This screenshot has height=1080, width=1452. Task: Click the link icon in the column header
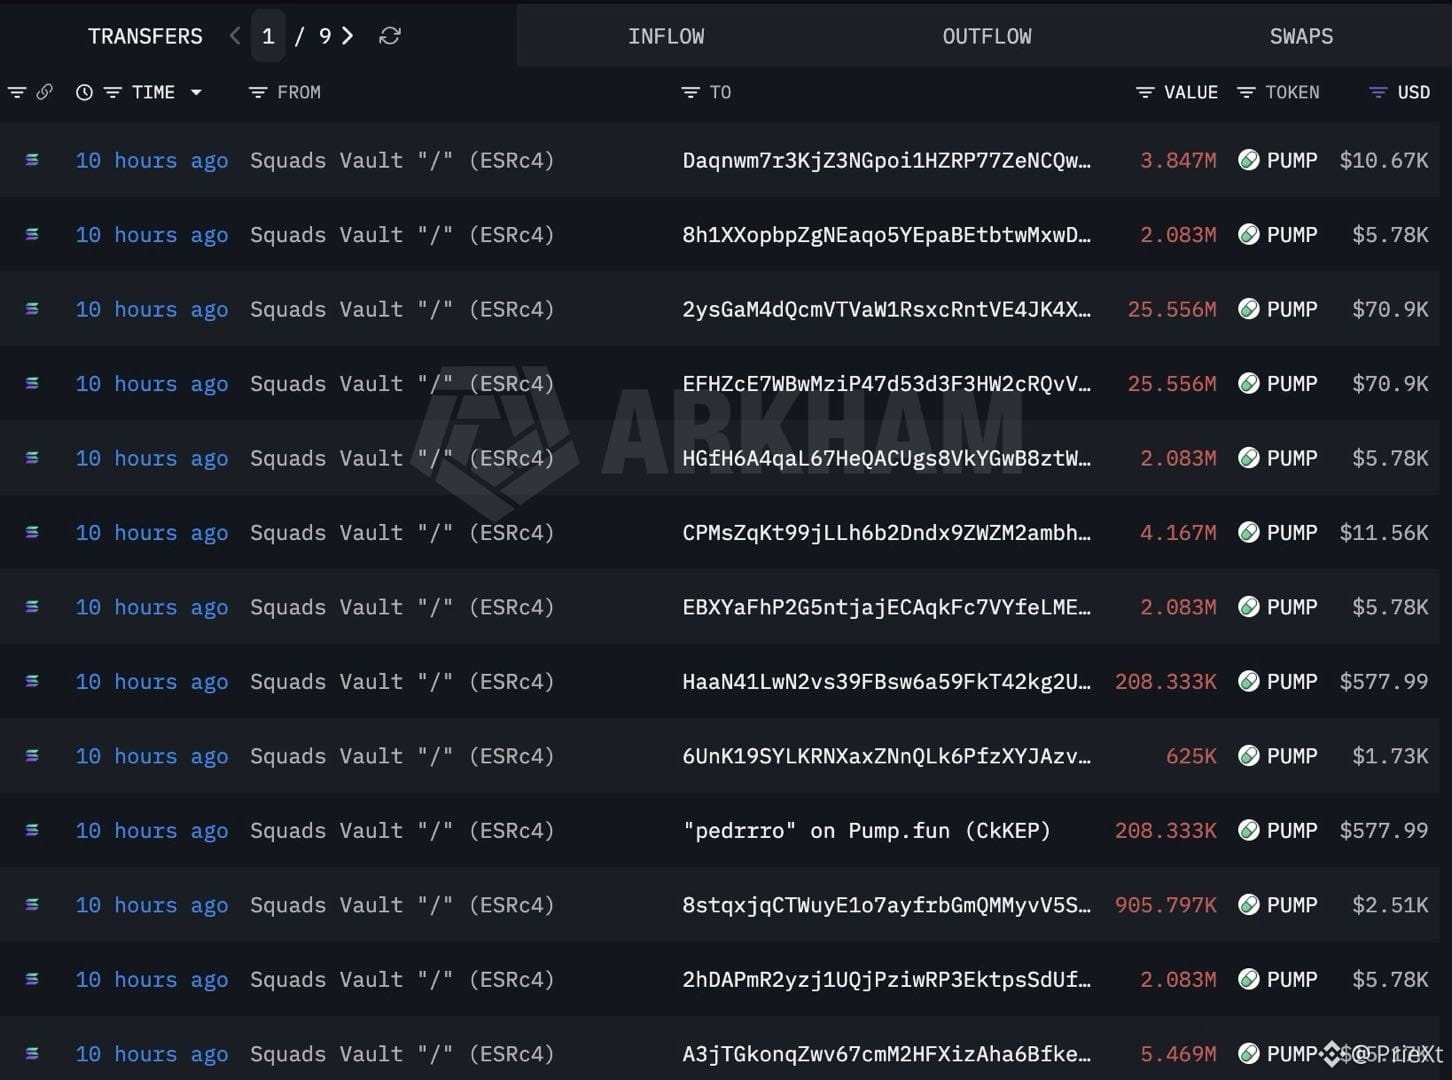(44, 92)
